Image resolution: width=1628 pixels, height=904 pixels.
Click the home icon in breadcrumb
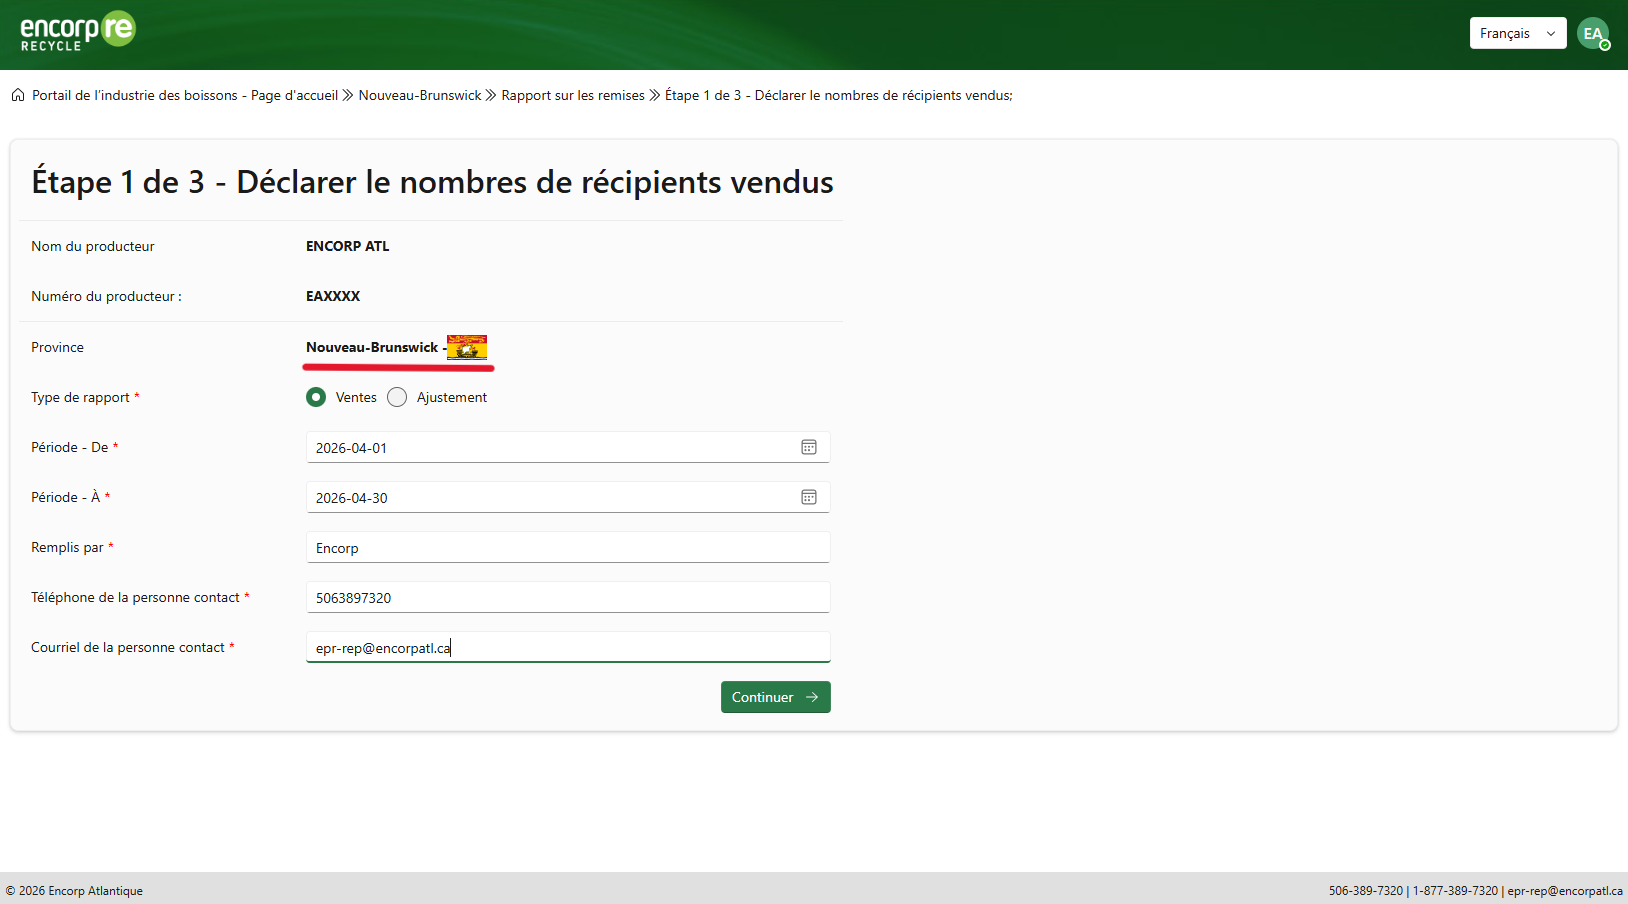click(x=18, y=96)
